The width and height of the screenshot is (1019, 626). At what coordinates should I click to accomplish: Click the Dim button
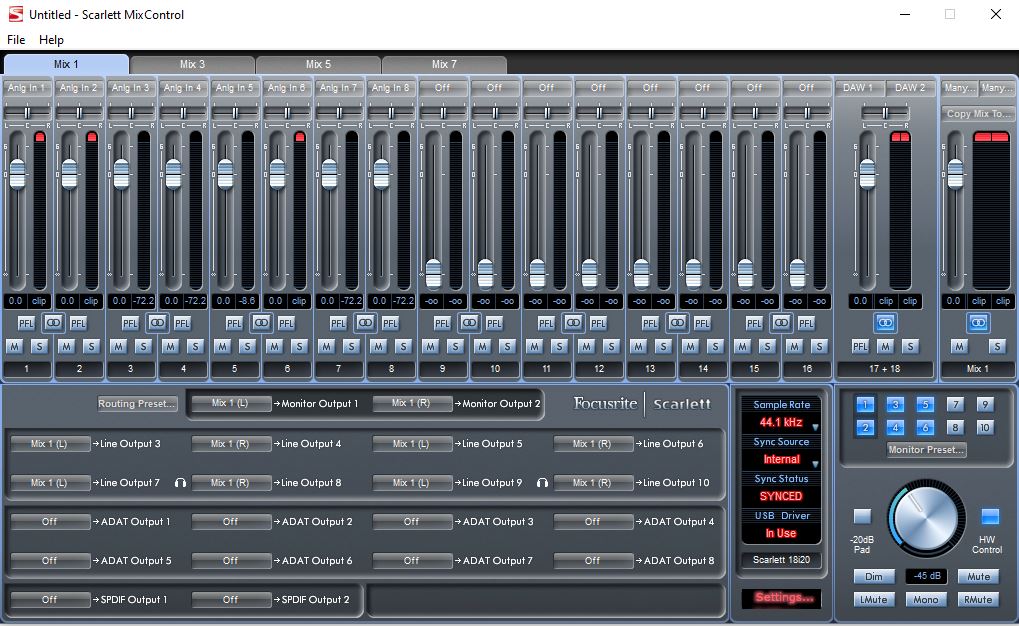(x=873, y=577)
